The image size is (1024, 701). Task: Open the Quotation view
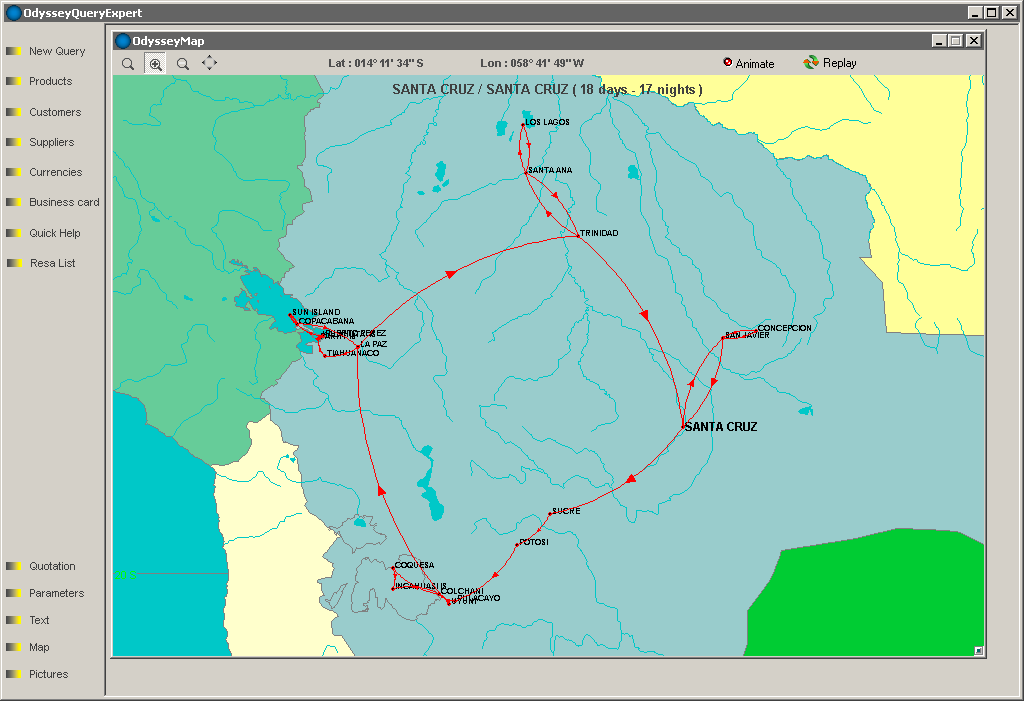(52, 566)
